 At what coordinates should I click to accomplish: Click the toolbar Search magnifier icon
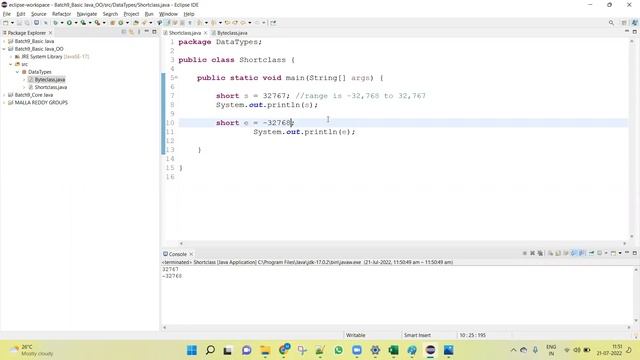611,23
